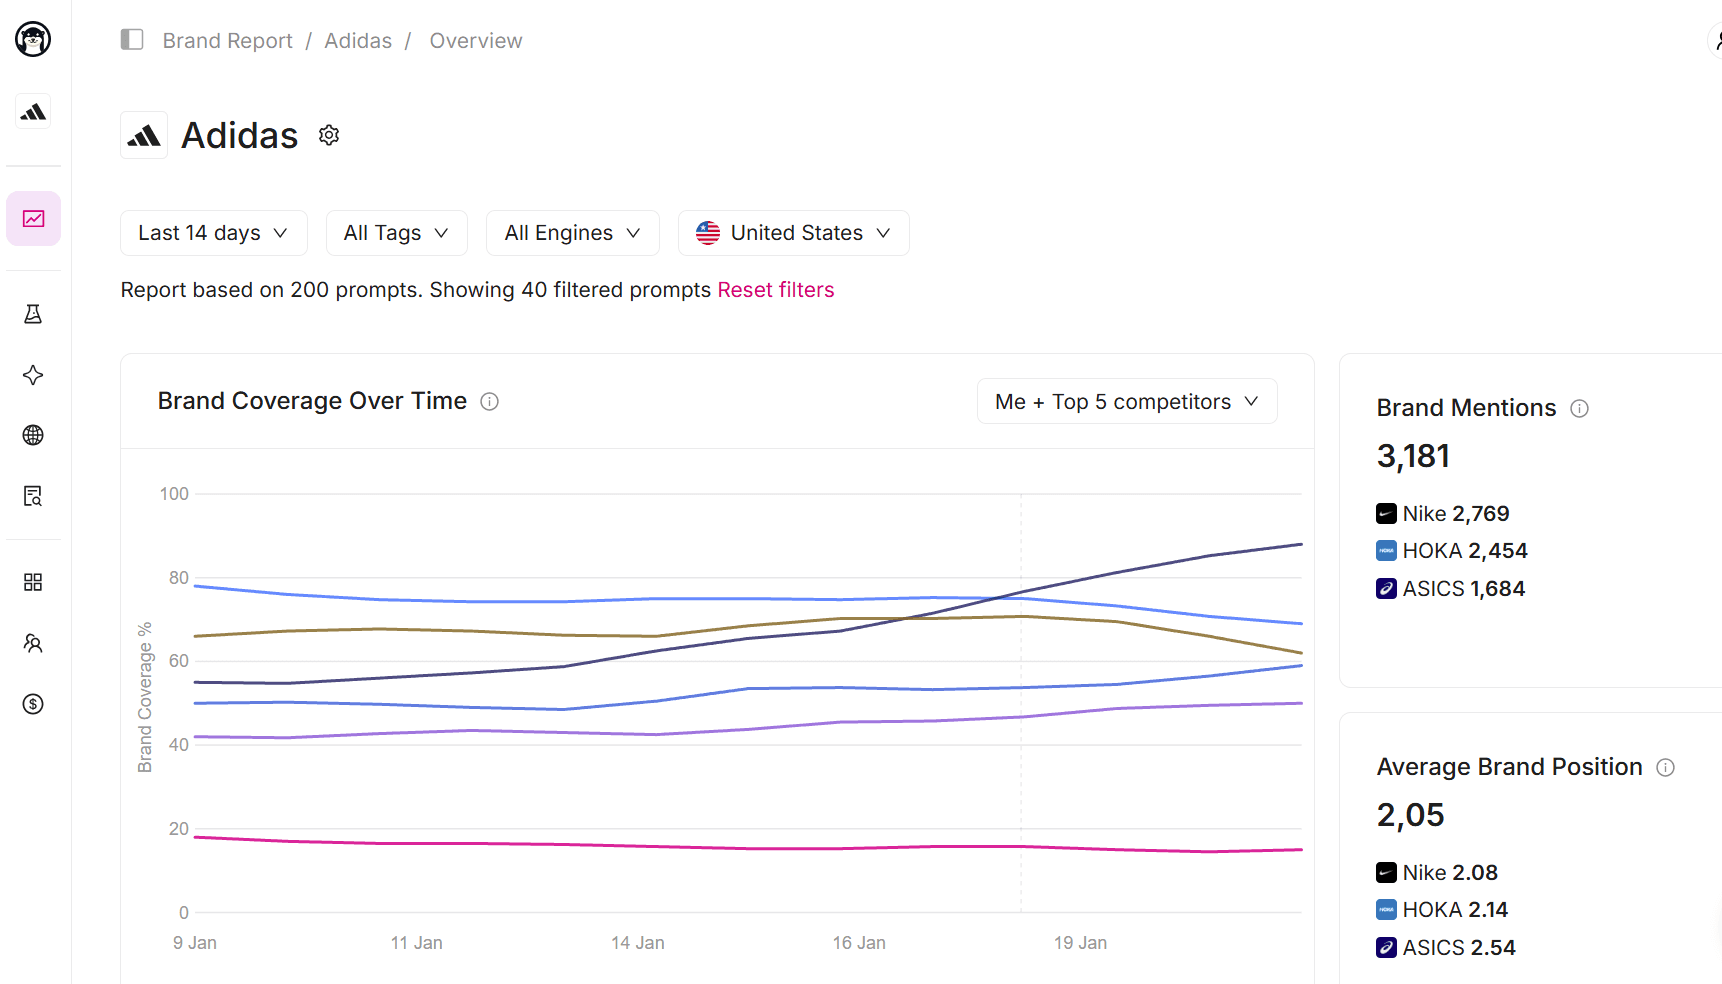The image size is (1722, 984).
Task: Click the ASICS logo under Average Brand Position
Action: [1386, 948]
